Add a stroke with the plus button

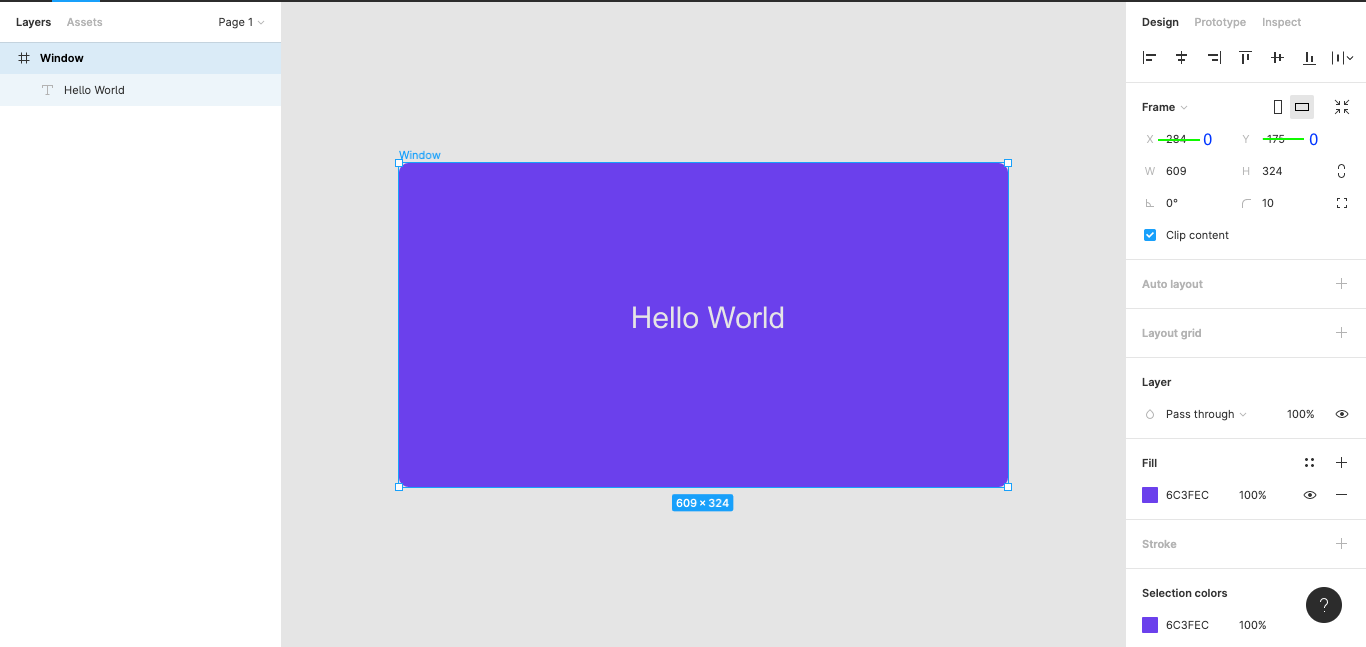[x=1341, y=543]
